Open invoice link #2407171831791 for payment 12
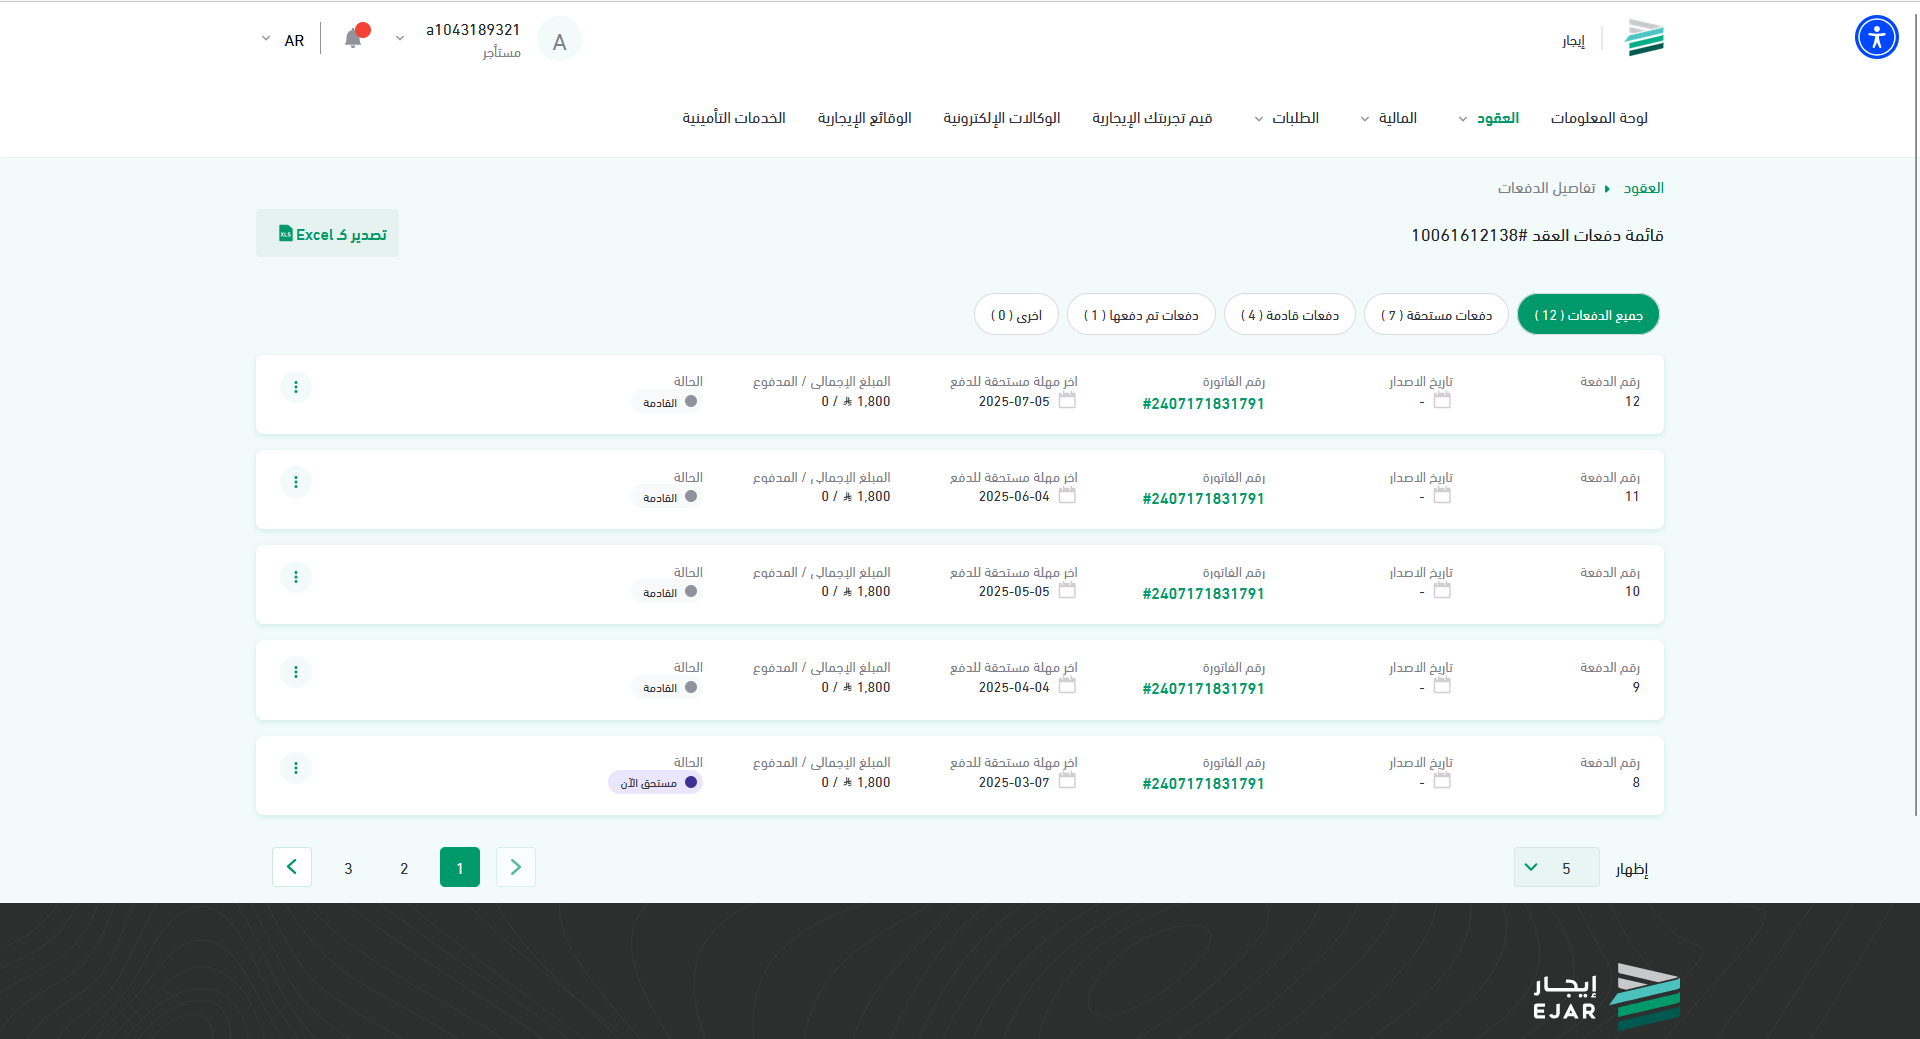The width and height of the screenshot is (1920, 1039). pyautogui.click(x=1203, y=404)
